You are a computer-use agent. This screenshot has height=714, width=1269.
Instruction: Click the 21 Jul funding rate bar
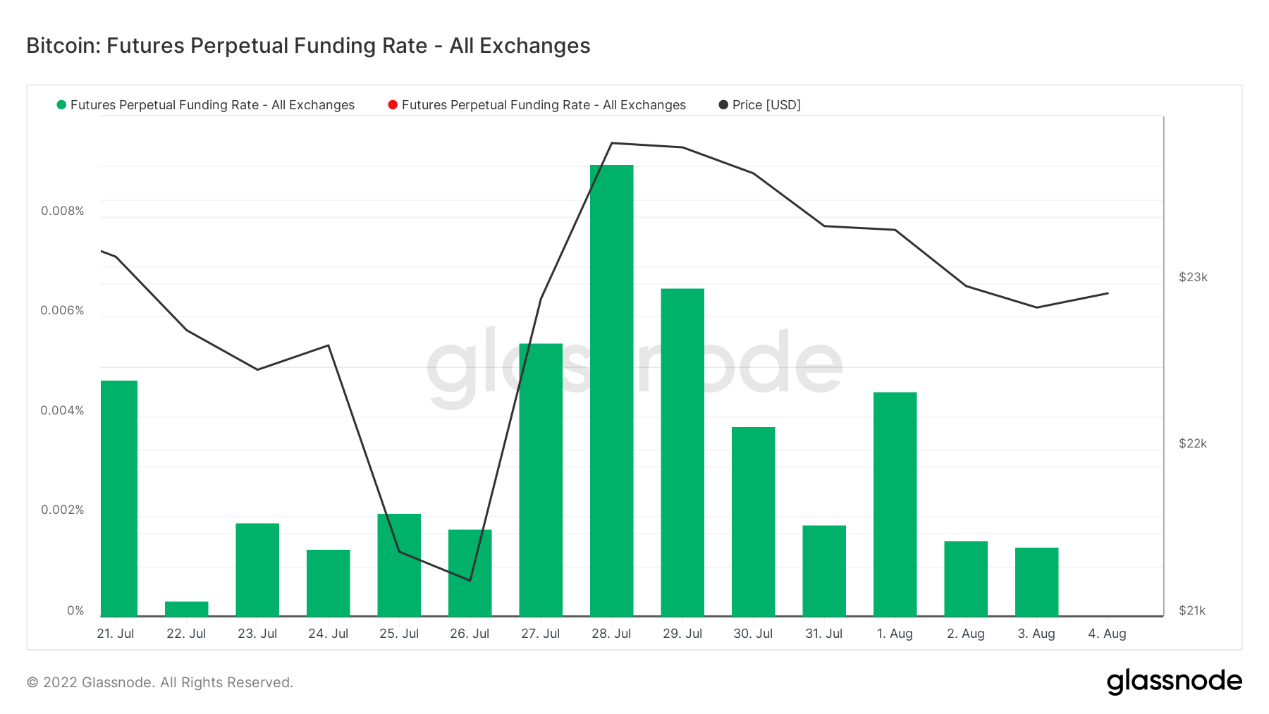(x=119, y=498)
